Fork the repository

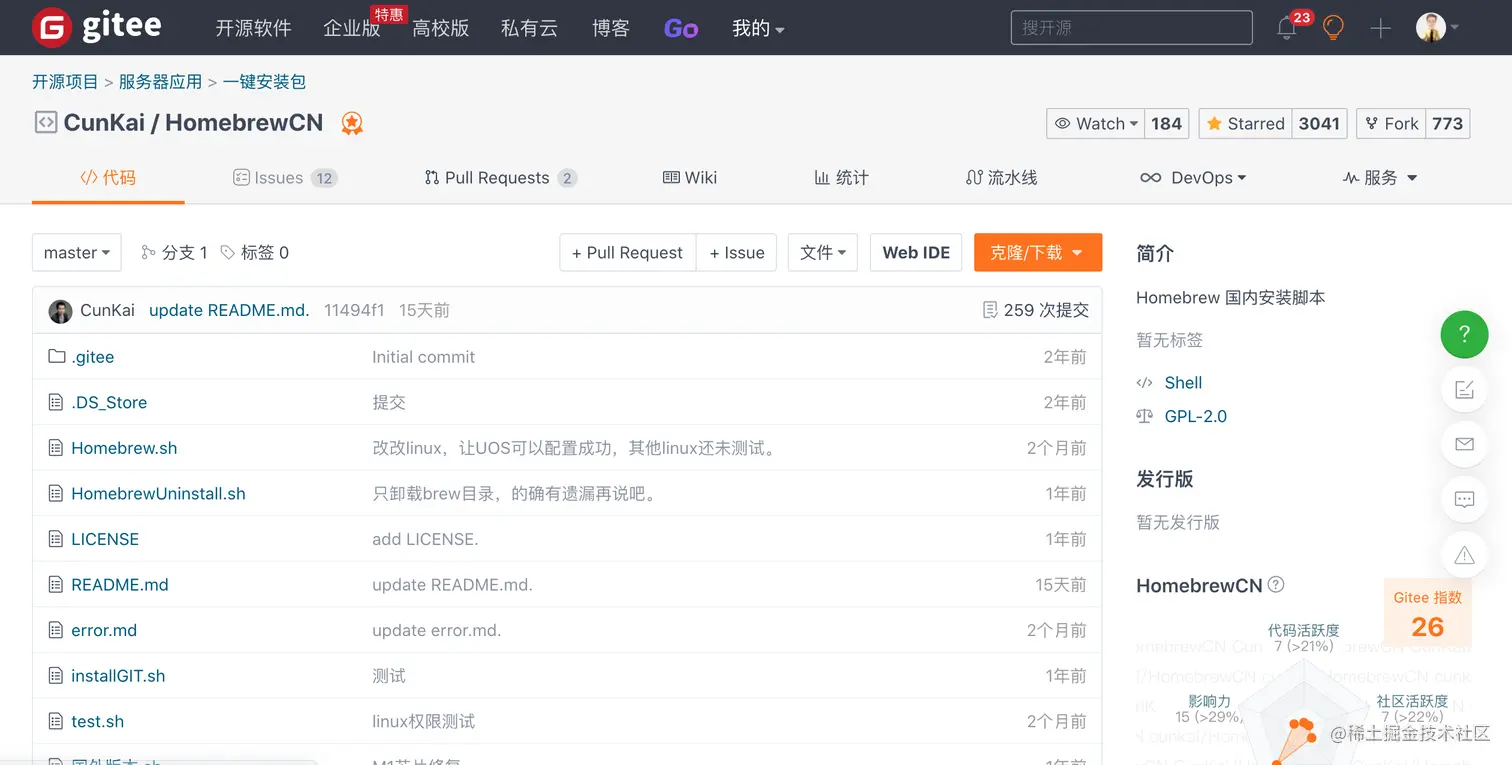[x=1391, y=123]
